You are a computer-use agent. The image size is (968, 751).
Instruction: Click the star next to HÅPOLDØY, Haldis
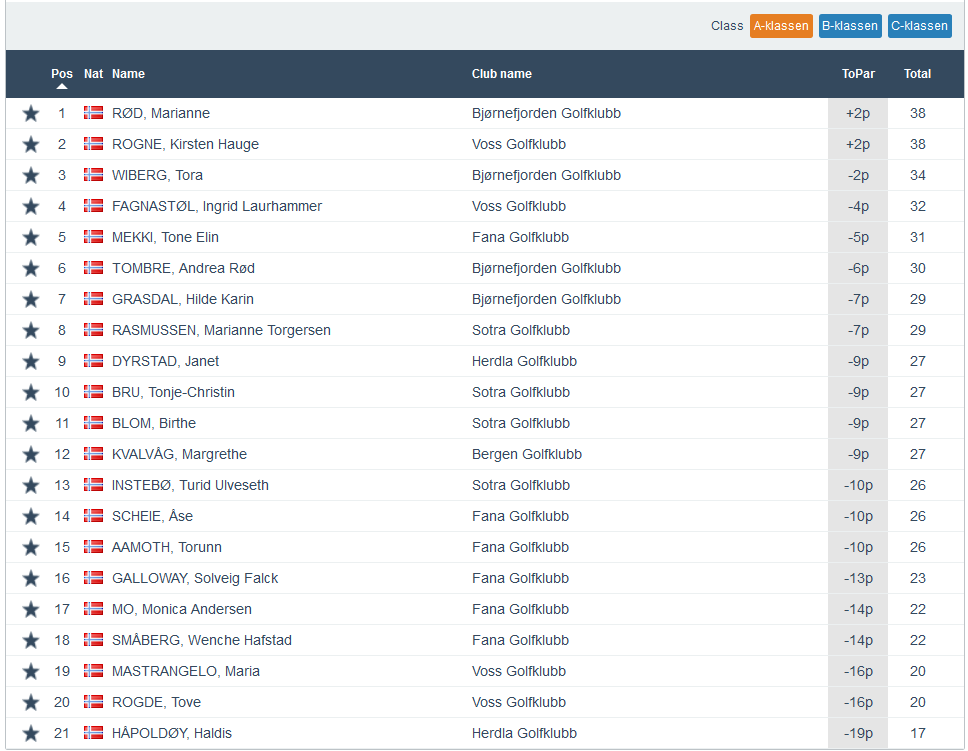[x=31, y=734]
